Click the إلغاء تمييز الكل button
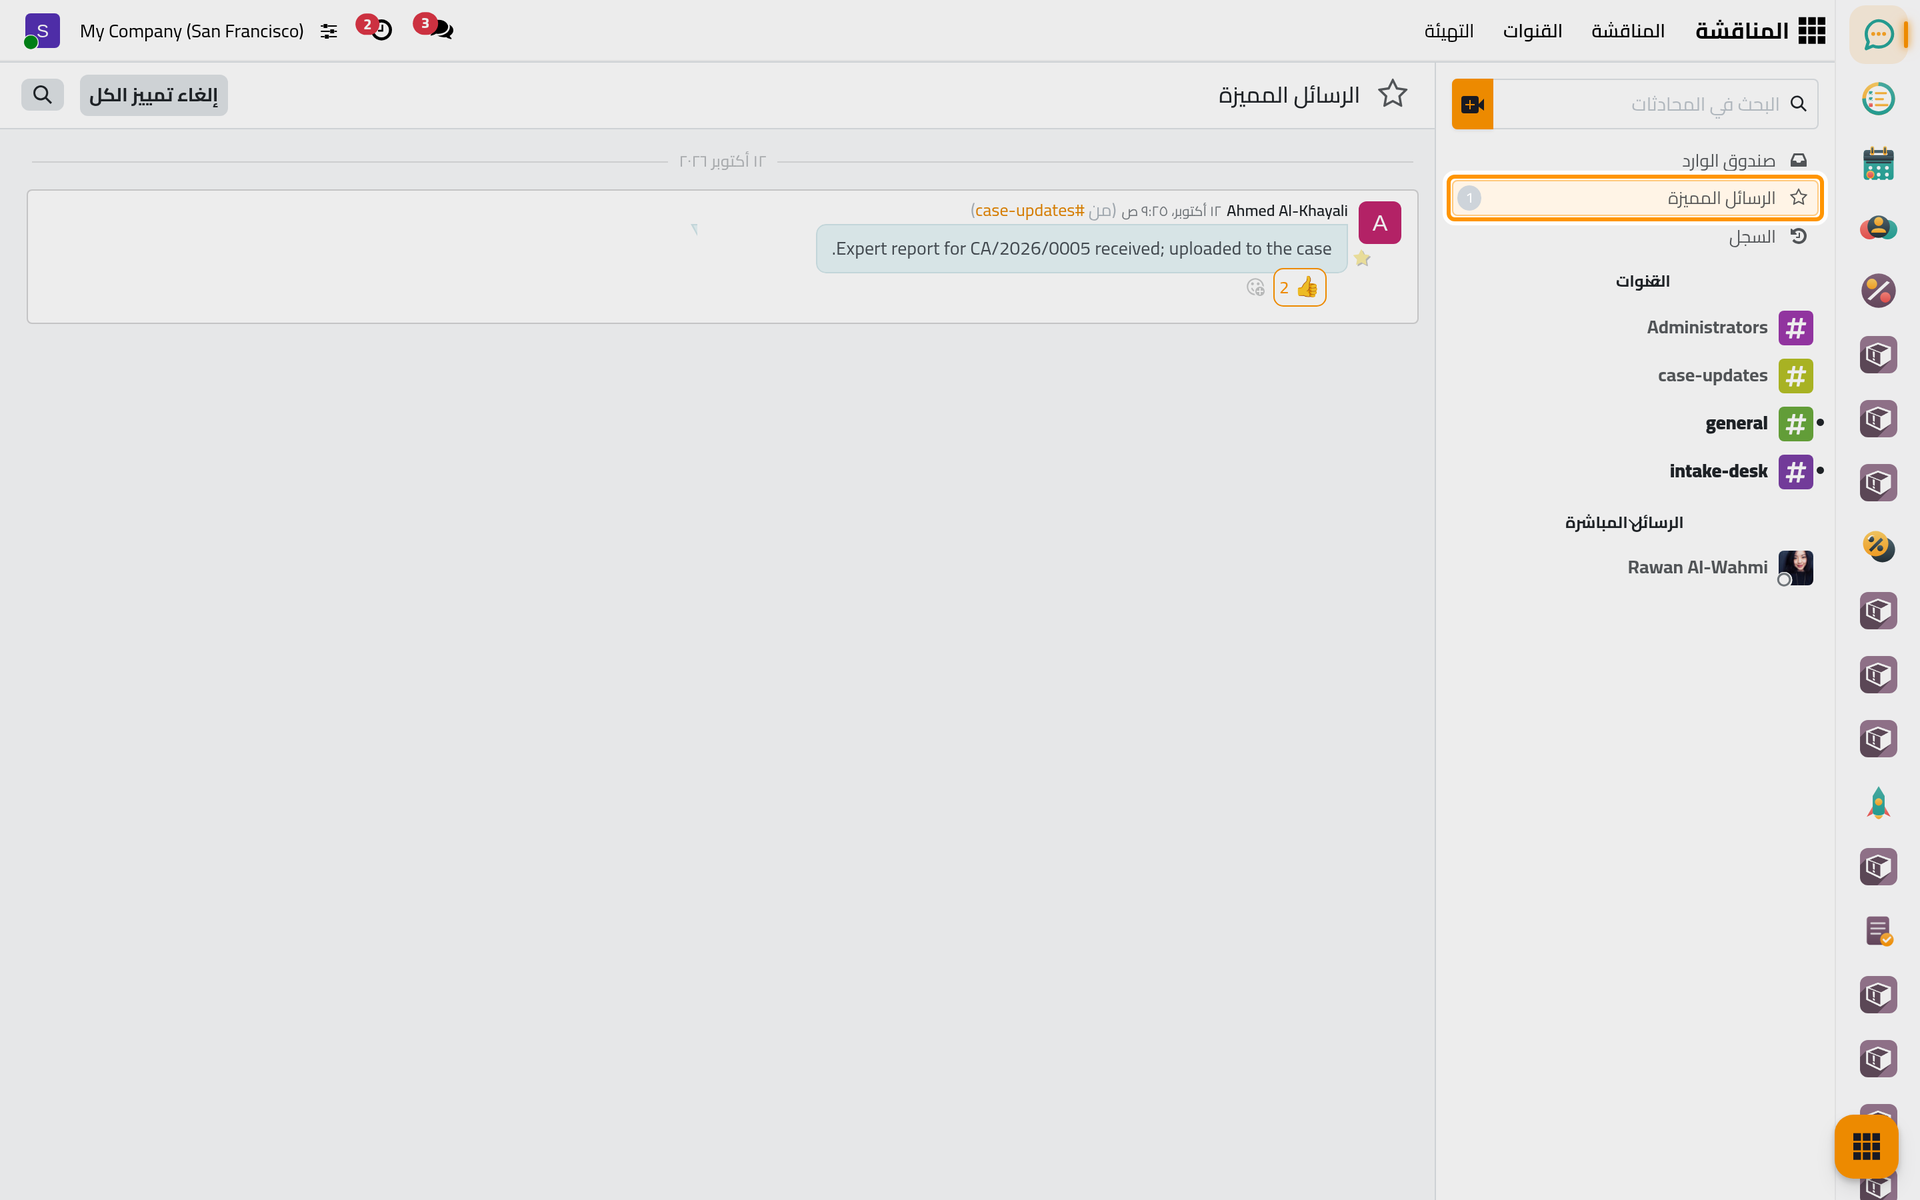Image resolution: width=1920 pixels, height=1200 pixels. (154, 95)
